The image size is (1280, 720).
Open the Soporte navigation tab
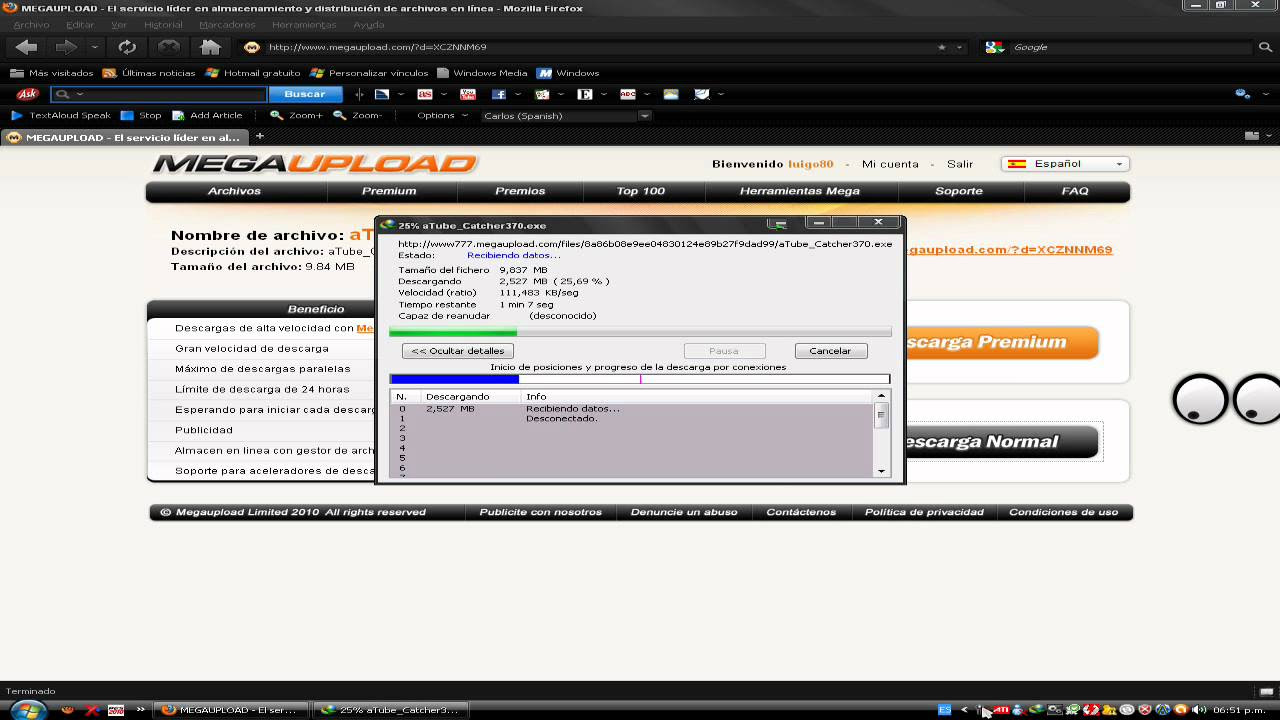point(959,191)
